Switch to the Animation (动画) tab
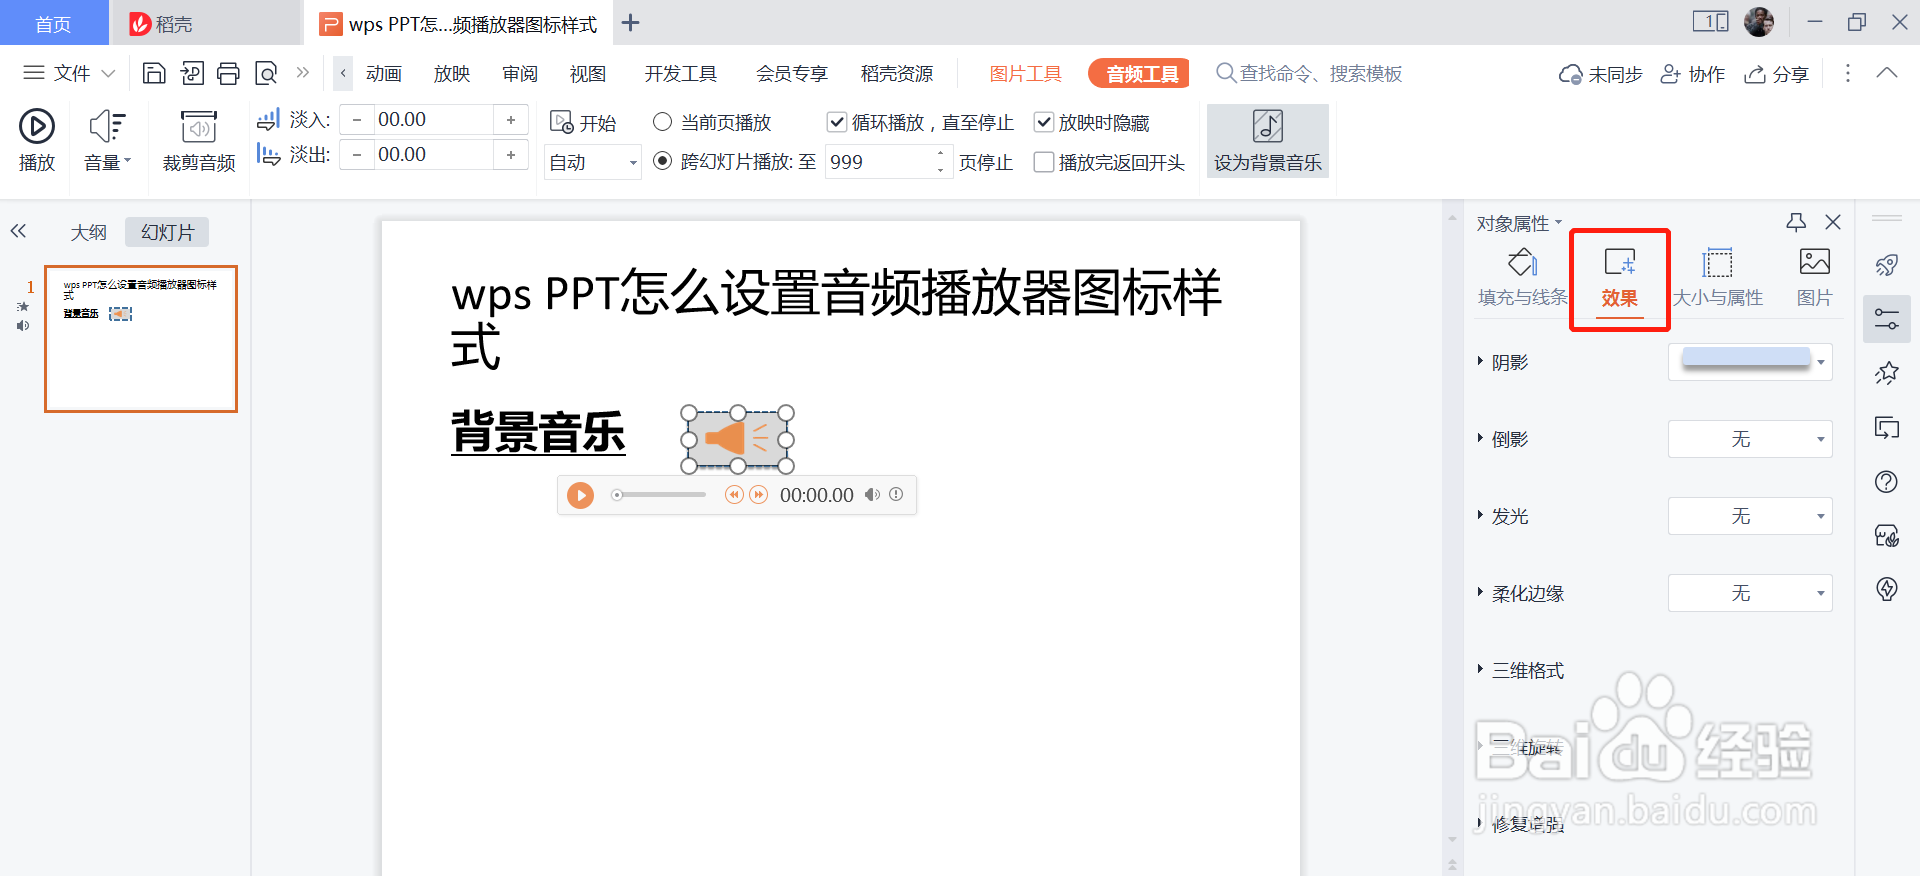 [x=383, y=74]
